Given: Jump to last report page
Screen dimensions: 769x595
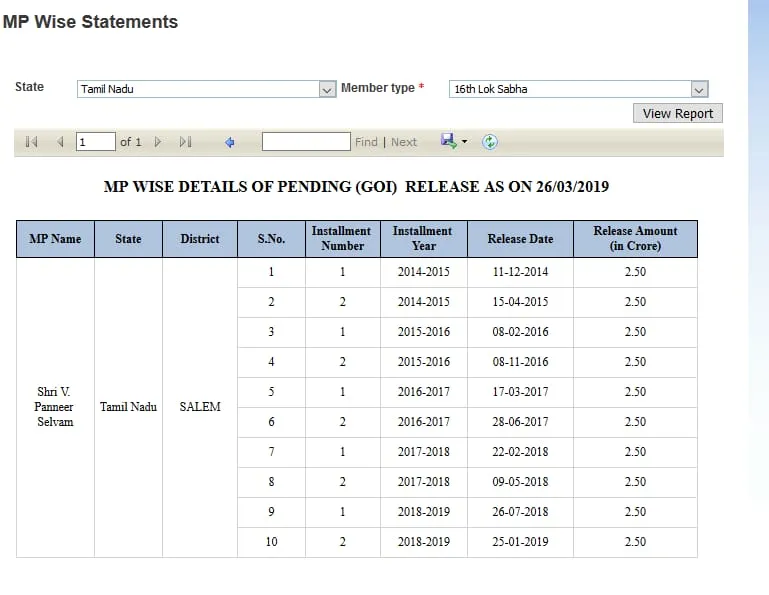Looking at the screenshot, I should [185, 142].
